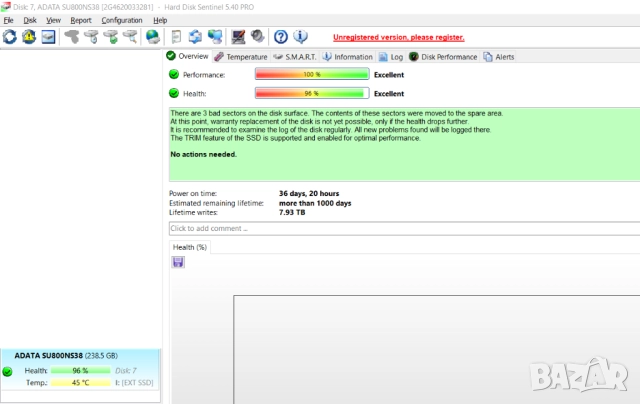Click the monitor screen toolbar icon
The width and height of the screenshot is (640, 404).
click(x=239, y=37)
